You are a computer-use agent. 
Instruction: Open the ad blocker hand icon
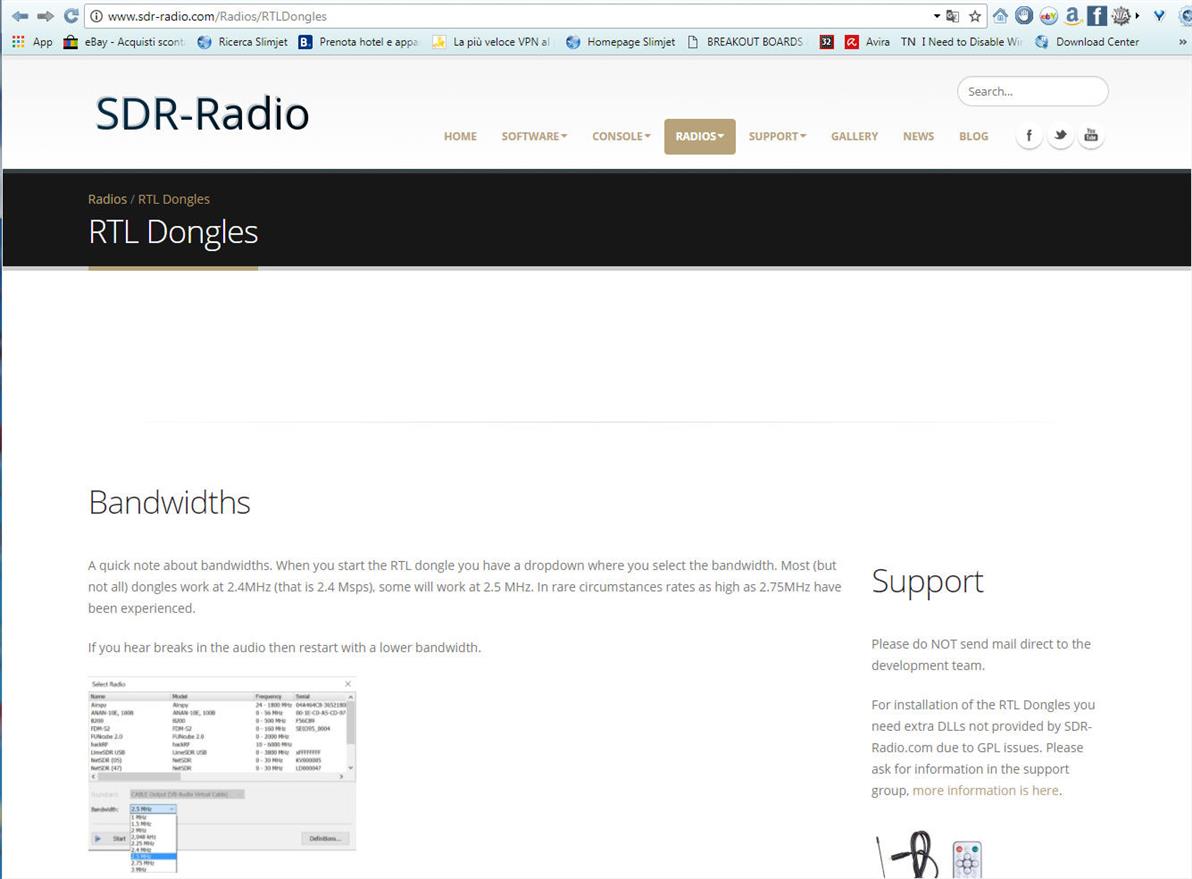(x=1024, y=15)
